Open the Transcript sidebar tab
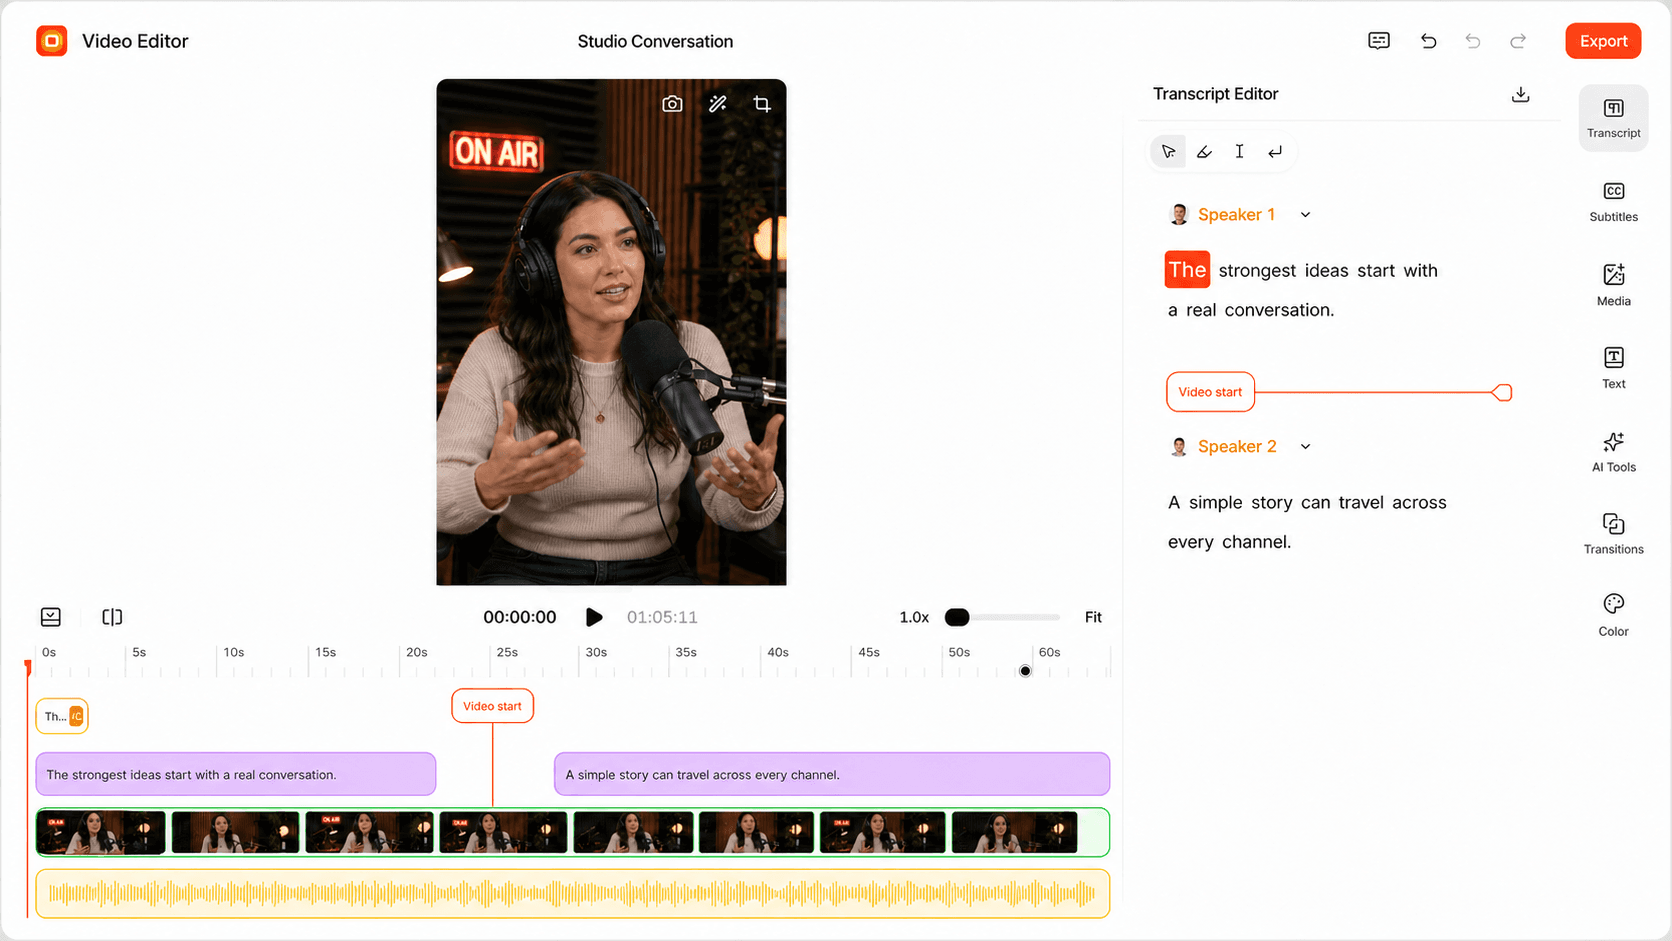 1613,118
